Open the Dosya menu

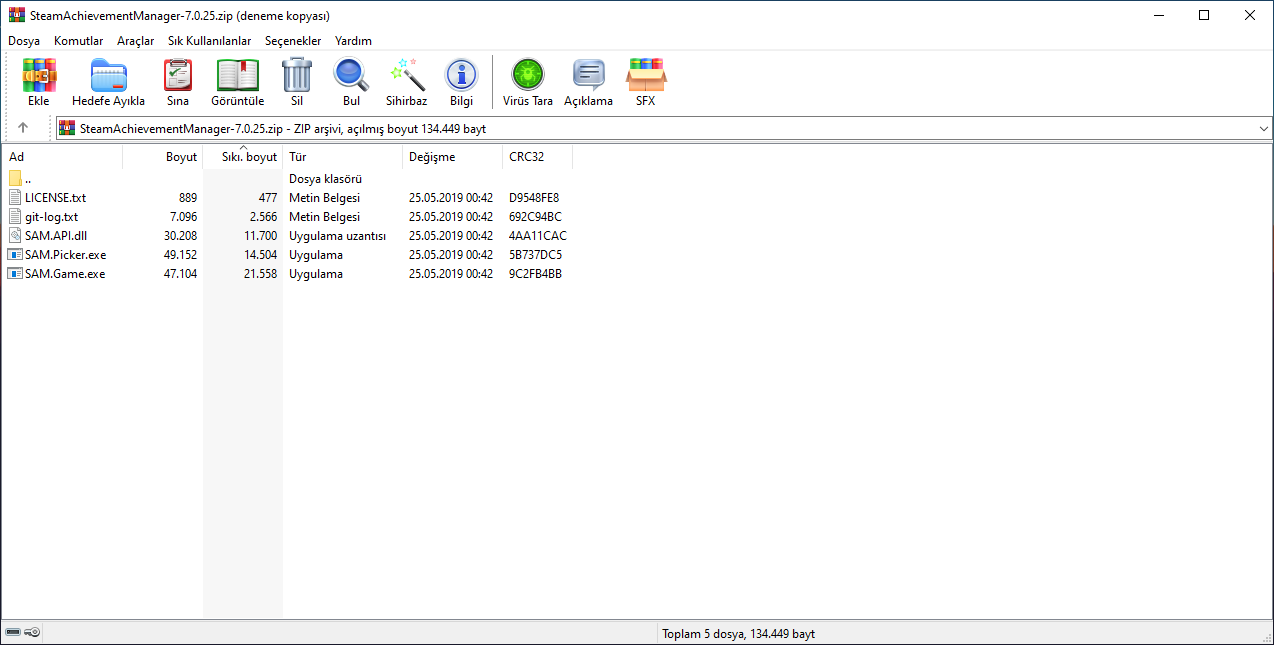point(24,41)
